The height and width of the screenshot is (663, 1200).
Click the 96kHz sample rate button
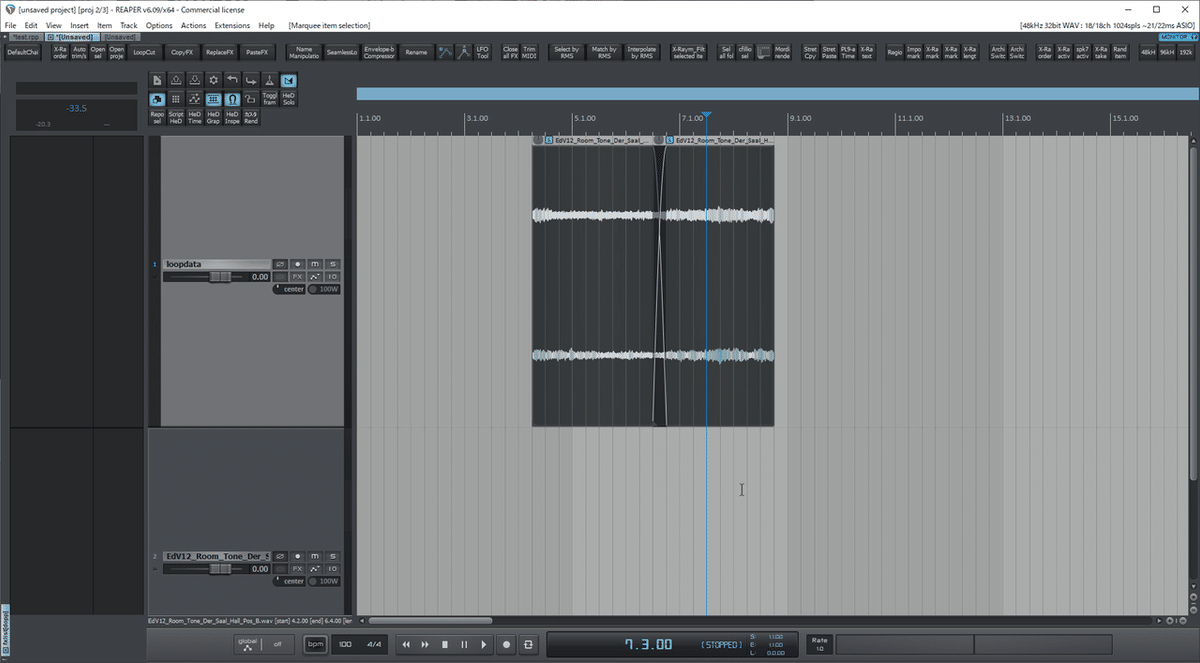[1166, 51]
